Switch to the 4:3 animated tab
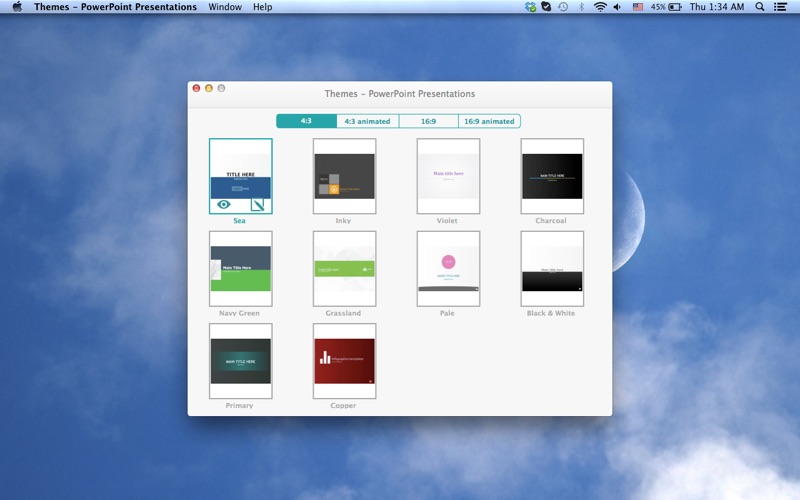The image size is (800, 500). [x=367, y=121]
